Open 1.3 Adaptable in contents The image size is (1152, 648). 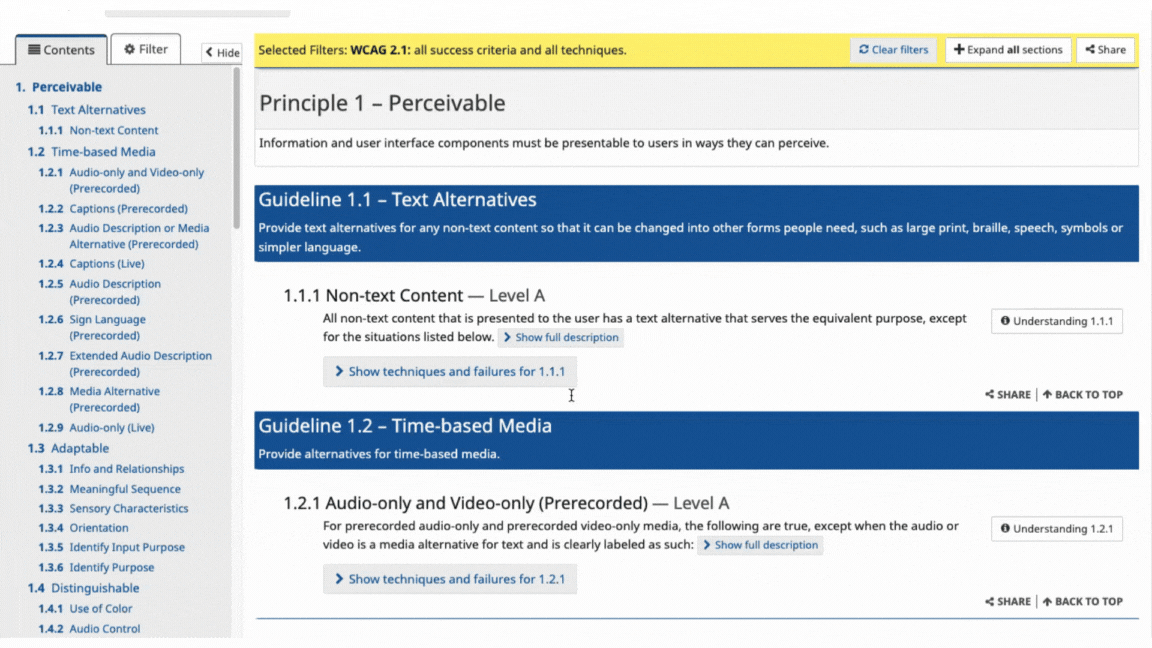click(68, 448)
